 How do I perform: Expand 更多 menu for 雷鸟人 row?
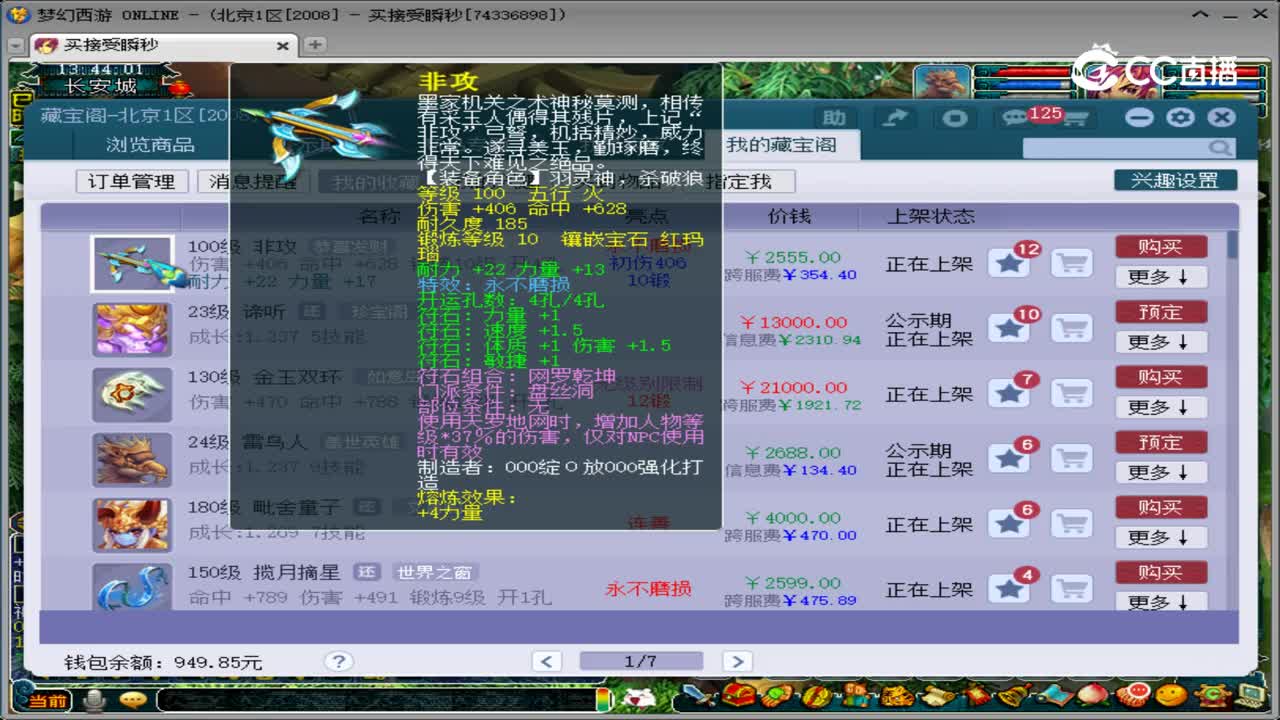tap(1161, 472)
